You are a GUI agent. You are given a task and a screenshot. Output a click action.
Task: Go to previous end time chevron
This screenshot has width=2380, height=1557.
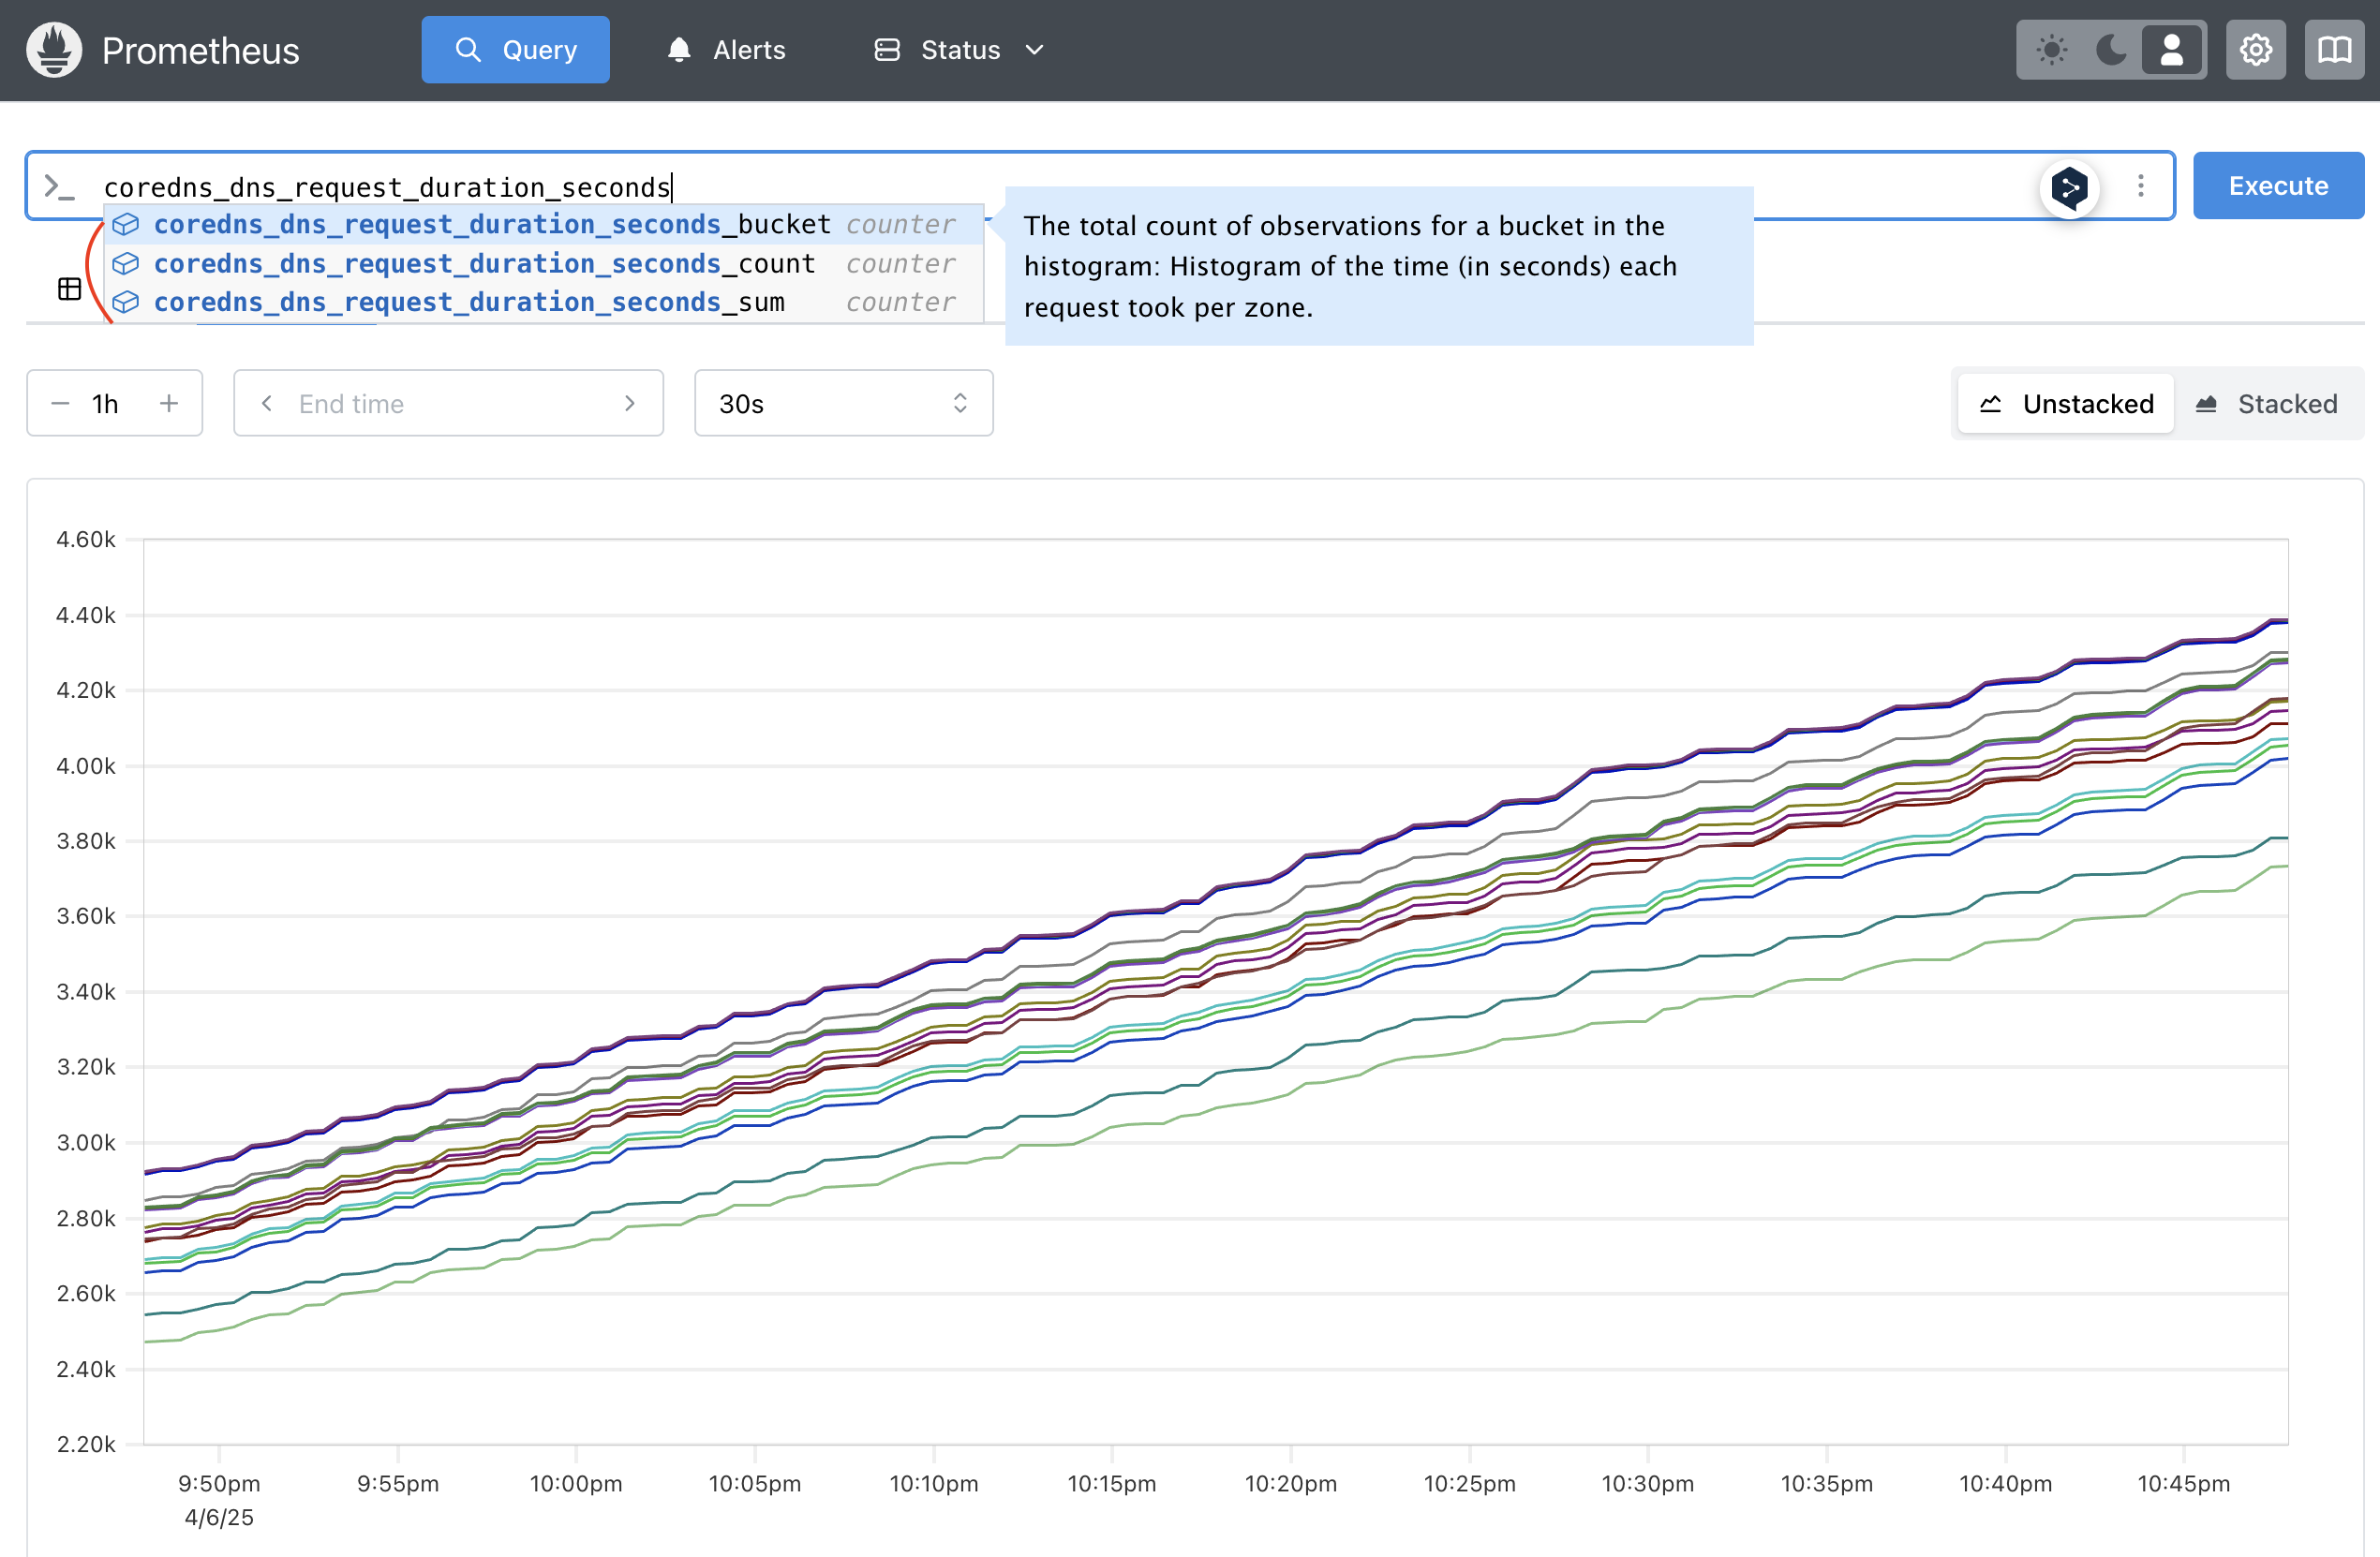(267, 403)
